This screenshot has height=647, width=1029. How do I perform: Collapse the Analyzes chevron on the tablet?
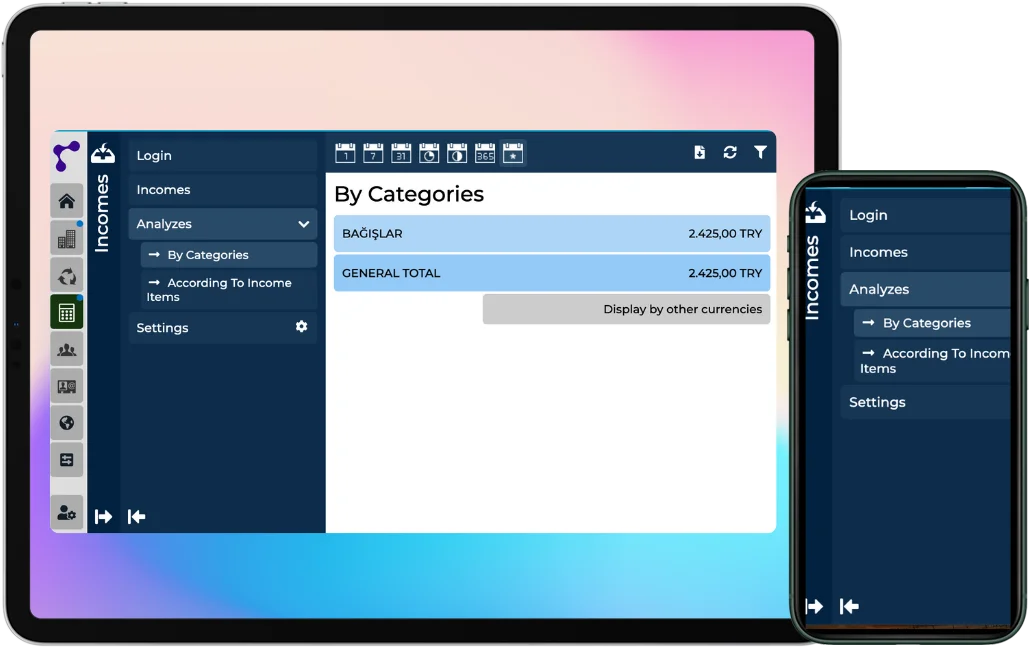pos(303,224)
